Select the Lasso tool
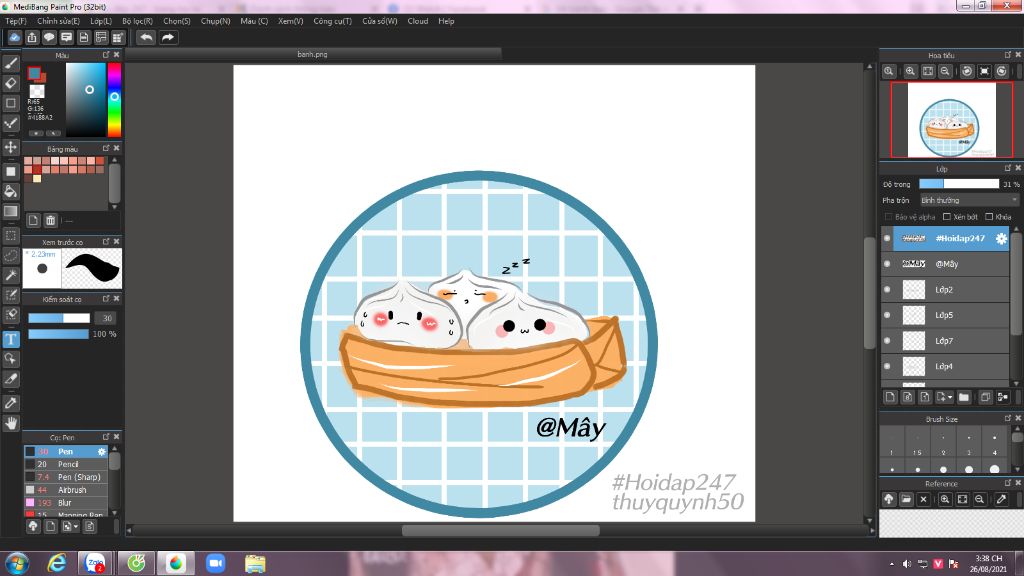Image resolution: width=1024 pixels, height=576 pixels. 11,255
